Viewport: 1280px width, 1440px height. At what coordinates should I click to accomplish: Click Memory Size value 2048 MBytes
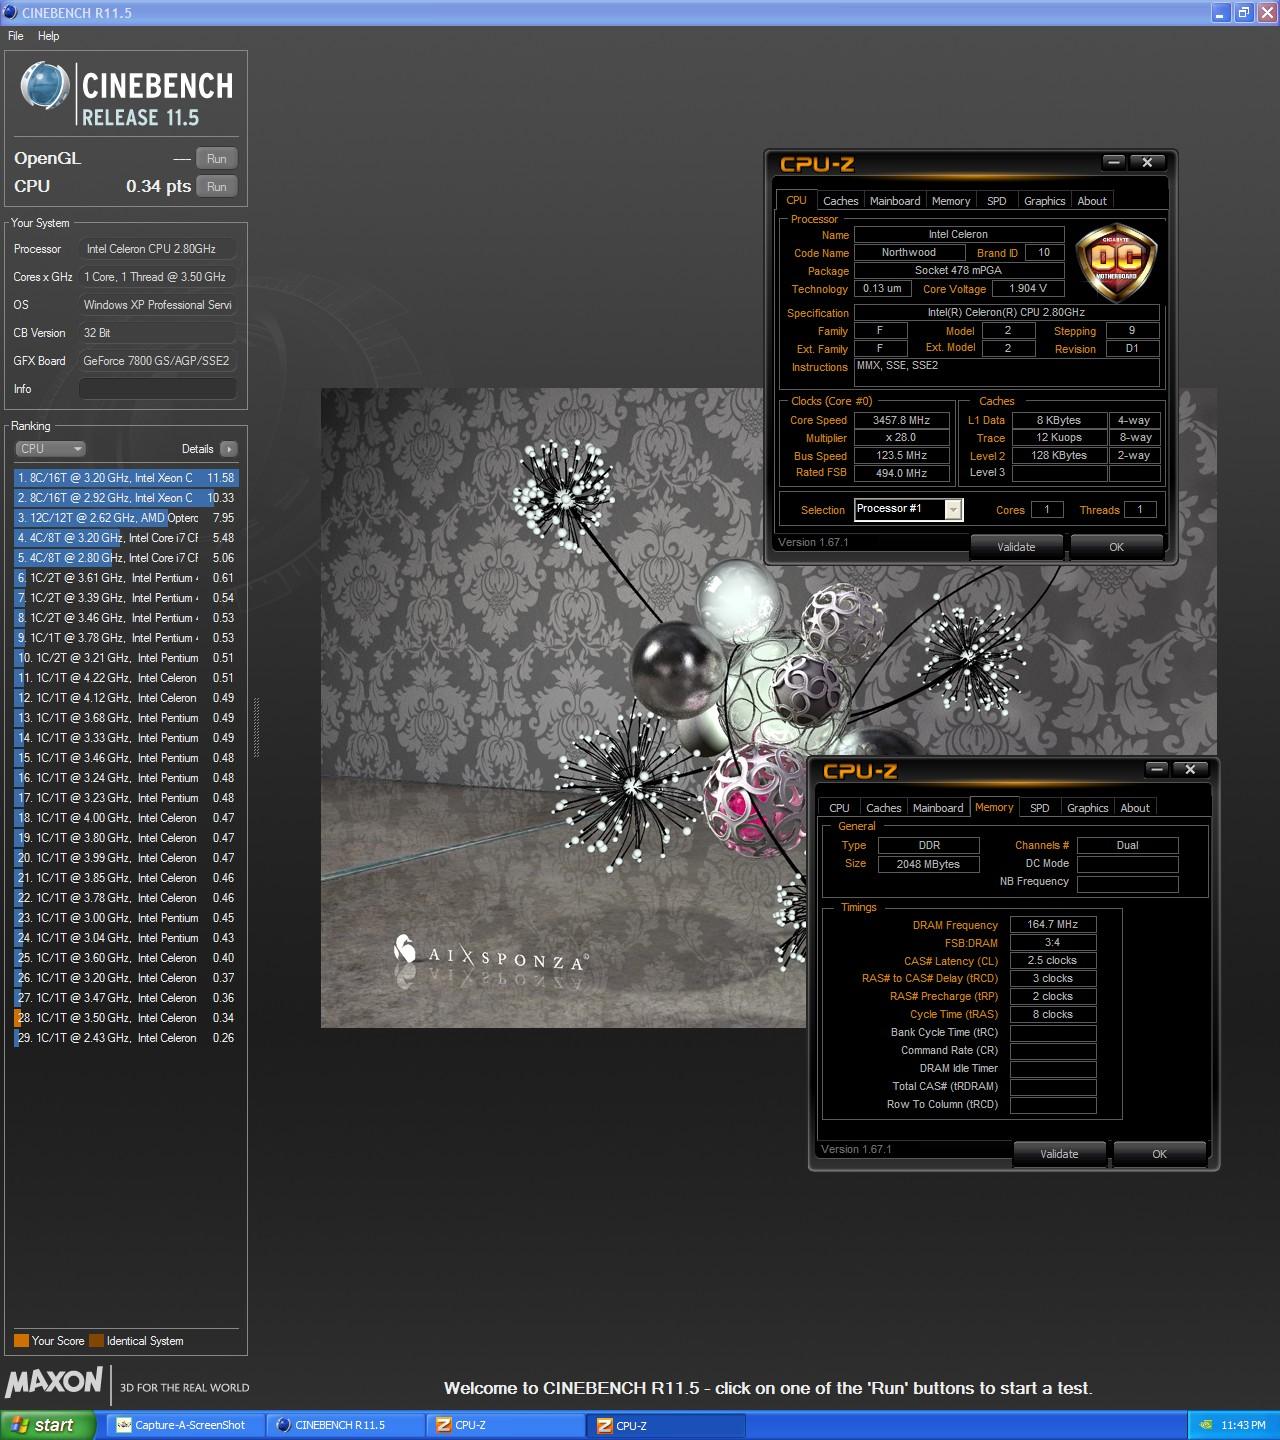tap(928, 864)
